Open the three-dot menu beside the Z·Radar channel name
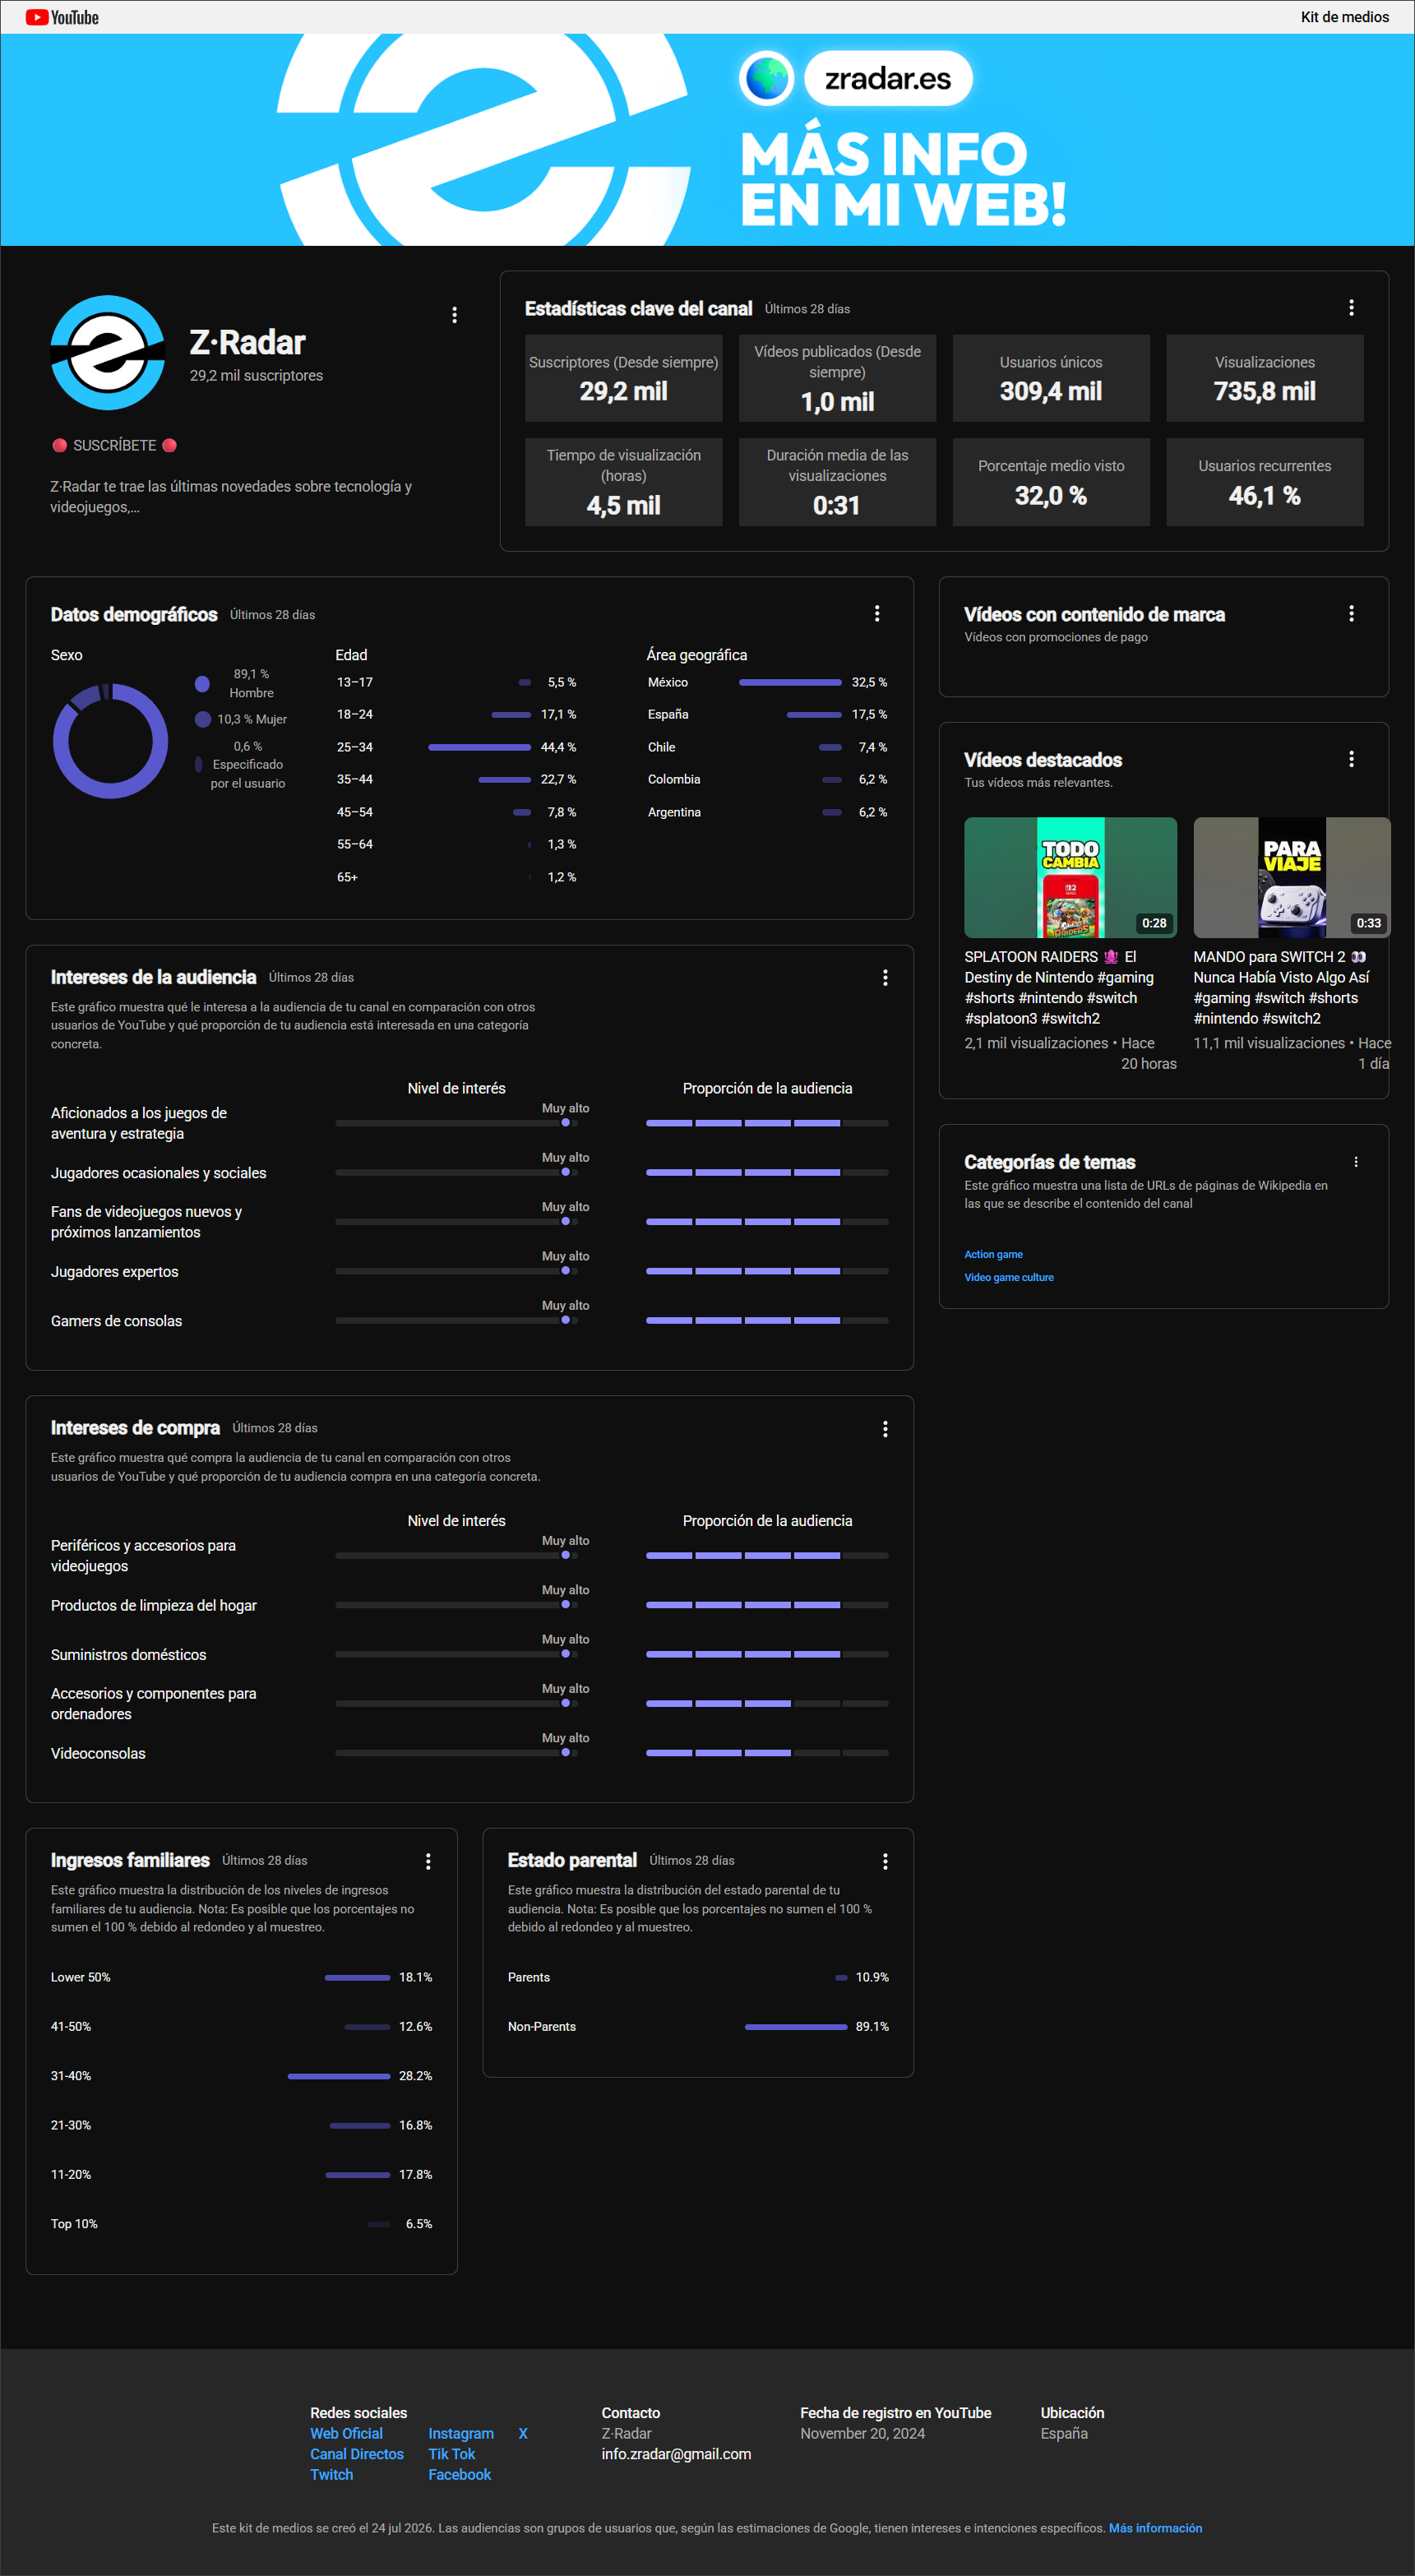Viewport: 1415px width, 2576px height. pyautogui.click(x=455, y=315)
